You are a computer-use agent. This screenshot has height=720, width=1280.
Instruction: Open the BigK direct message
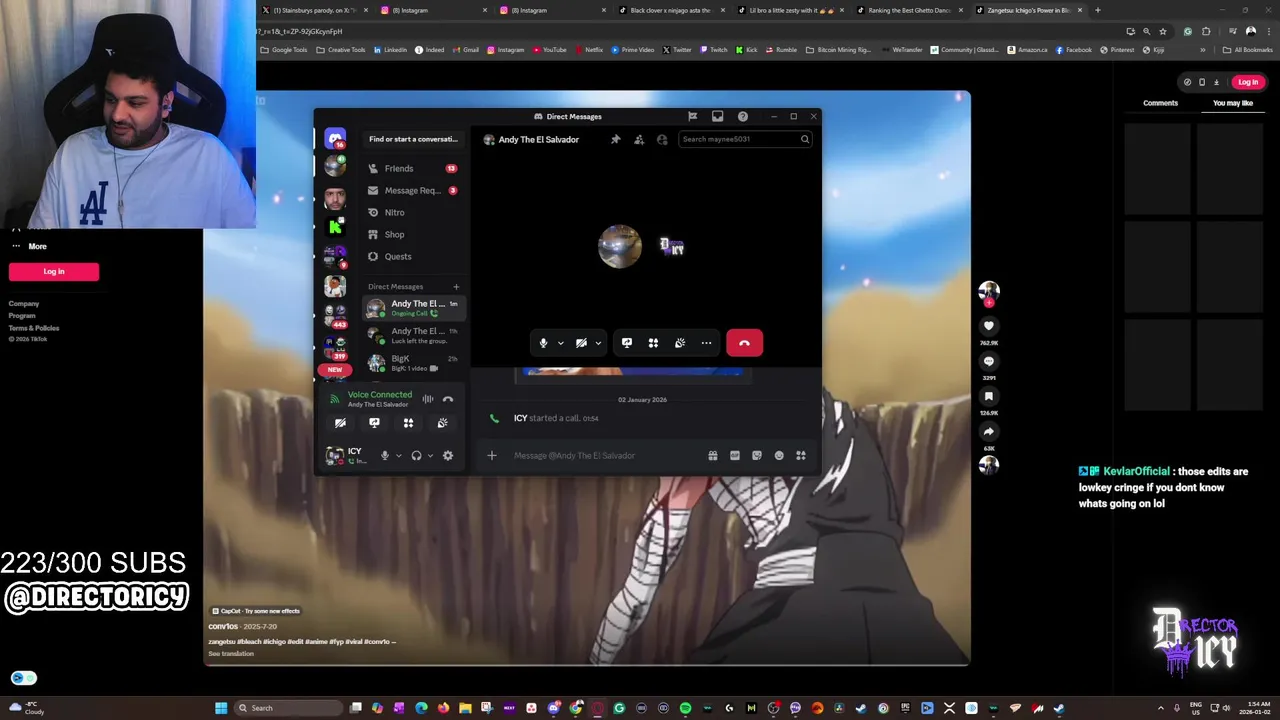coord(413,362)
